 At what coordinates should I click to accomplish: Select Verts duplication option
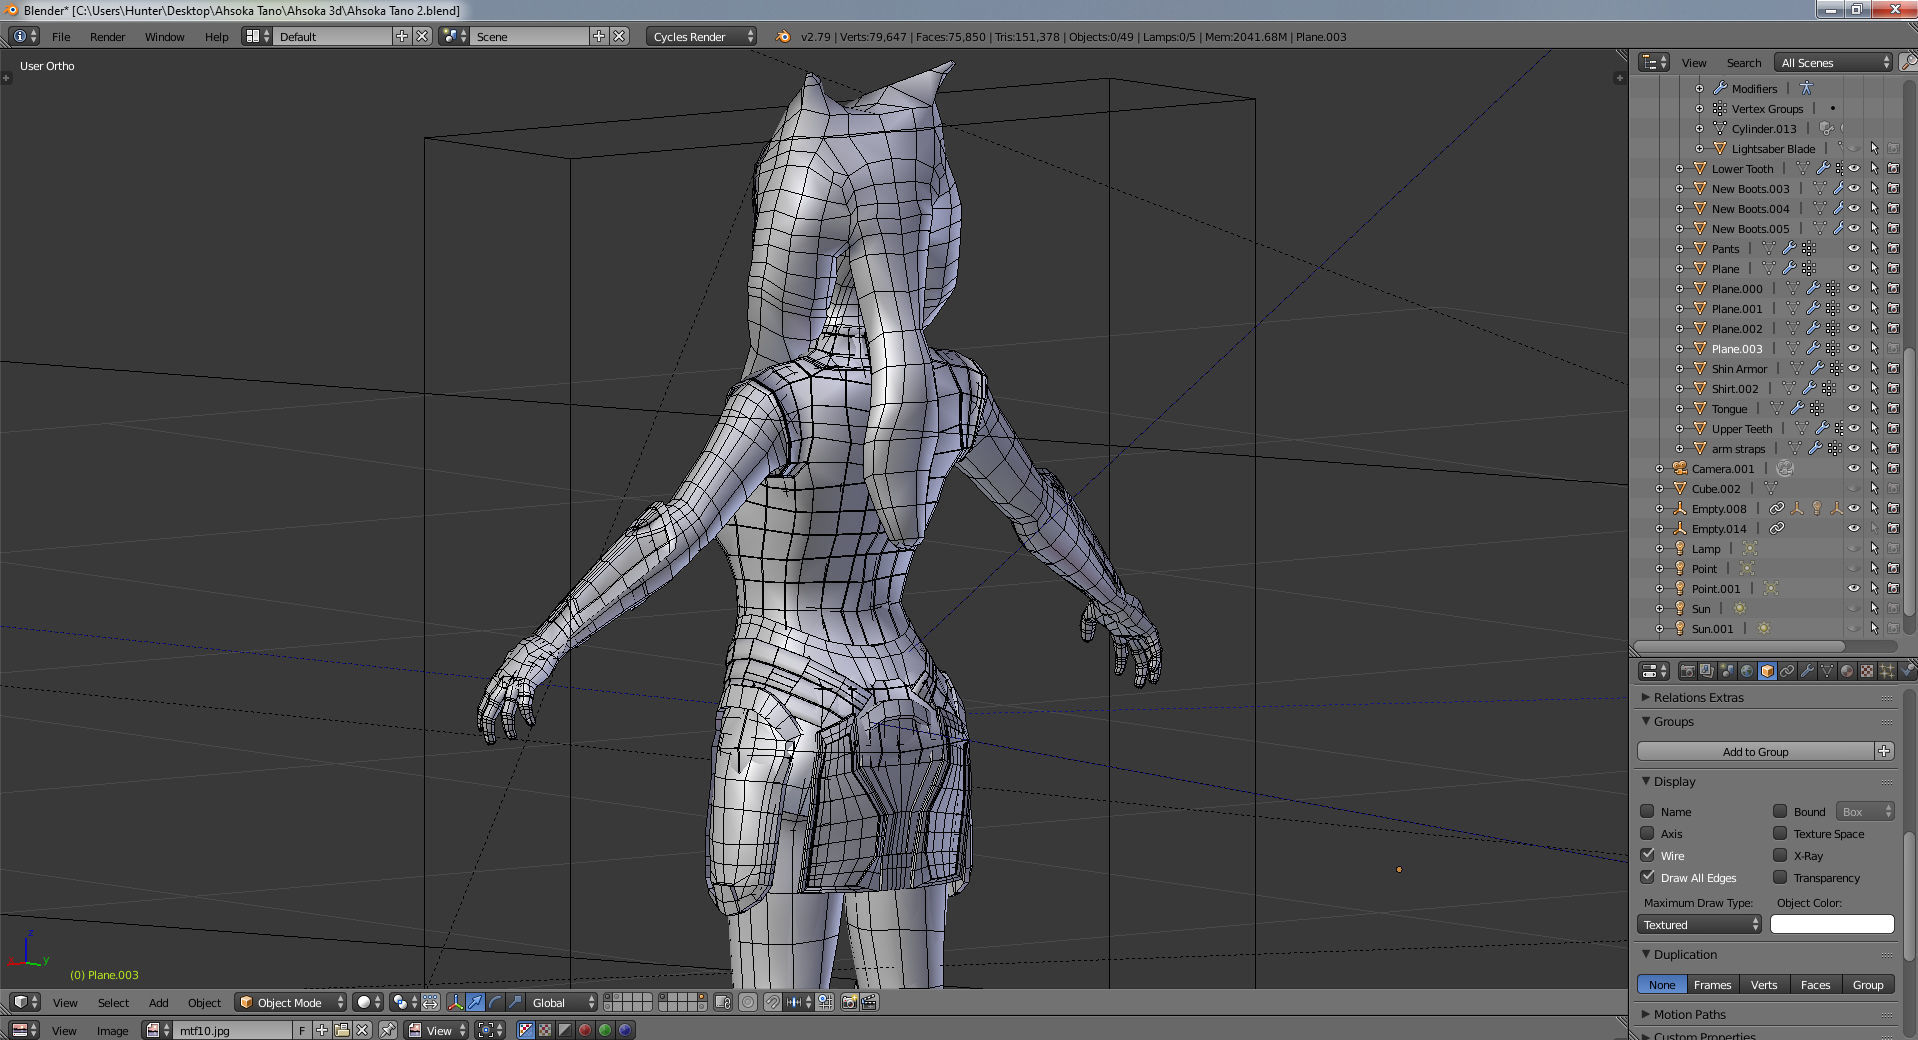[x=1764, y=985]
